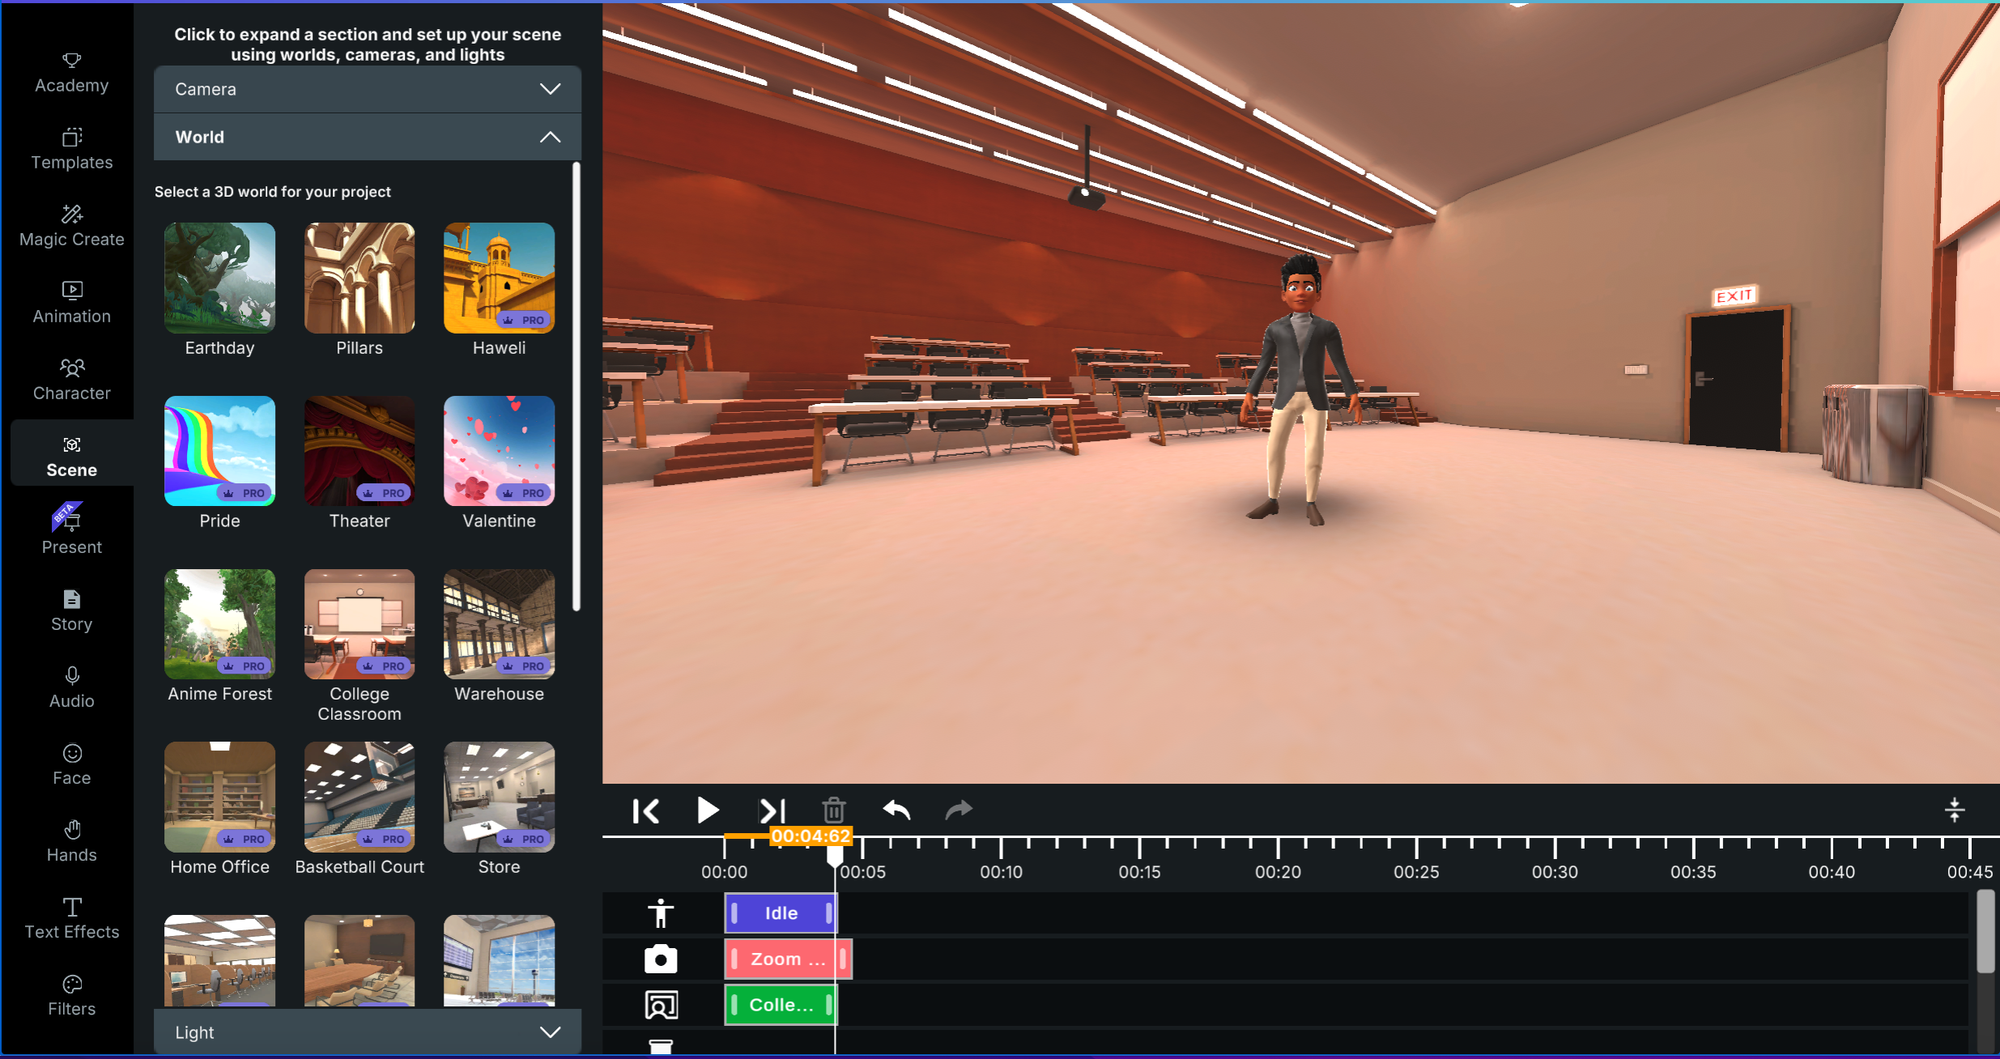Open the Filters panel

point(71,995)
